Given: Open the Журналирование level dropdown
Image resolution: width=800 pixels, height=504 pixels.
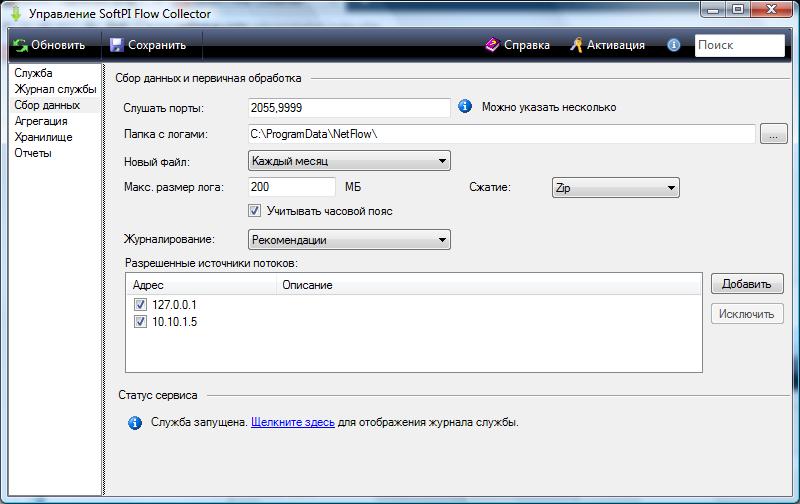Looking at the screenshot, I should [349, 240].
